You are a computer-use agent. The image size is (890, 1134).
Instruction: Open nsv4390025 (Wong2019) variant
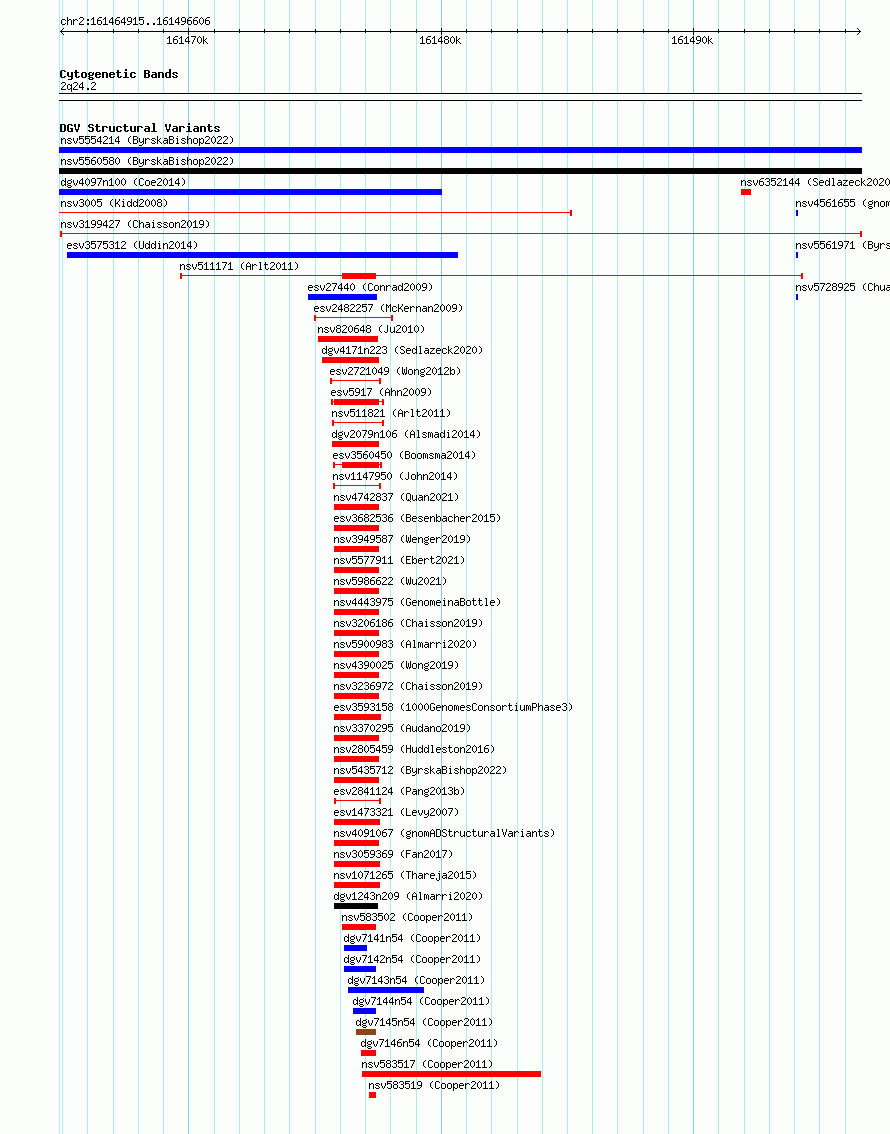tap(396, 665)
